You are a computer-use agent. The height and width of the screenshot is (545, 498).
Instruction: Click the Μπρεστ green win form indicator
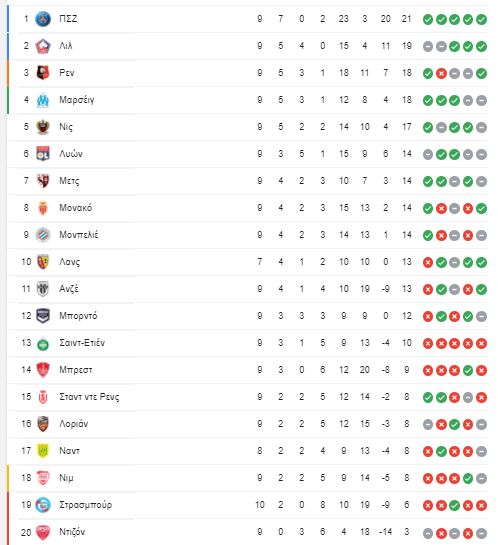(x=468, y=371)
